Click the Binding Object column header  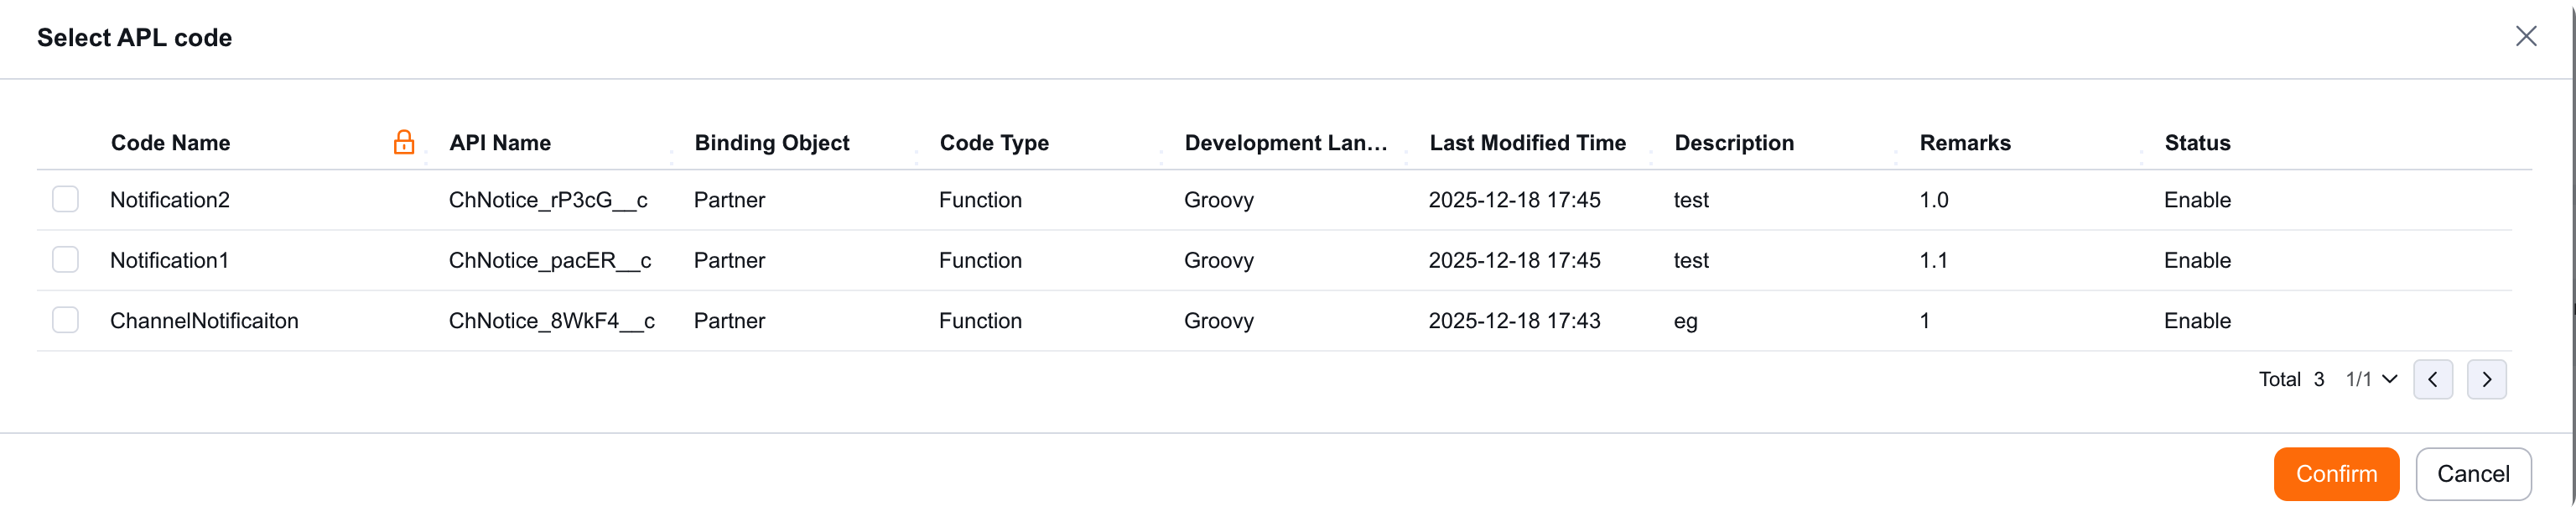(x=772, y=143)
